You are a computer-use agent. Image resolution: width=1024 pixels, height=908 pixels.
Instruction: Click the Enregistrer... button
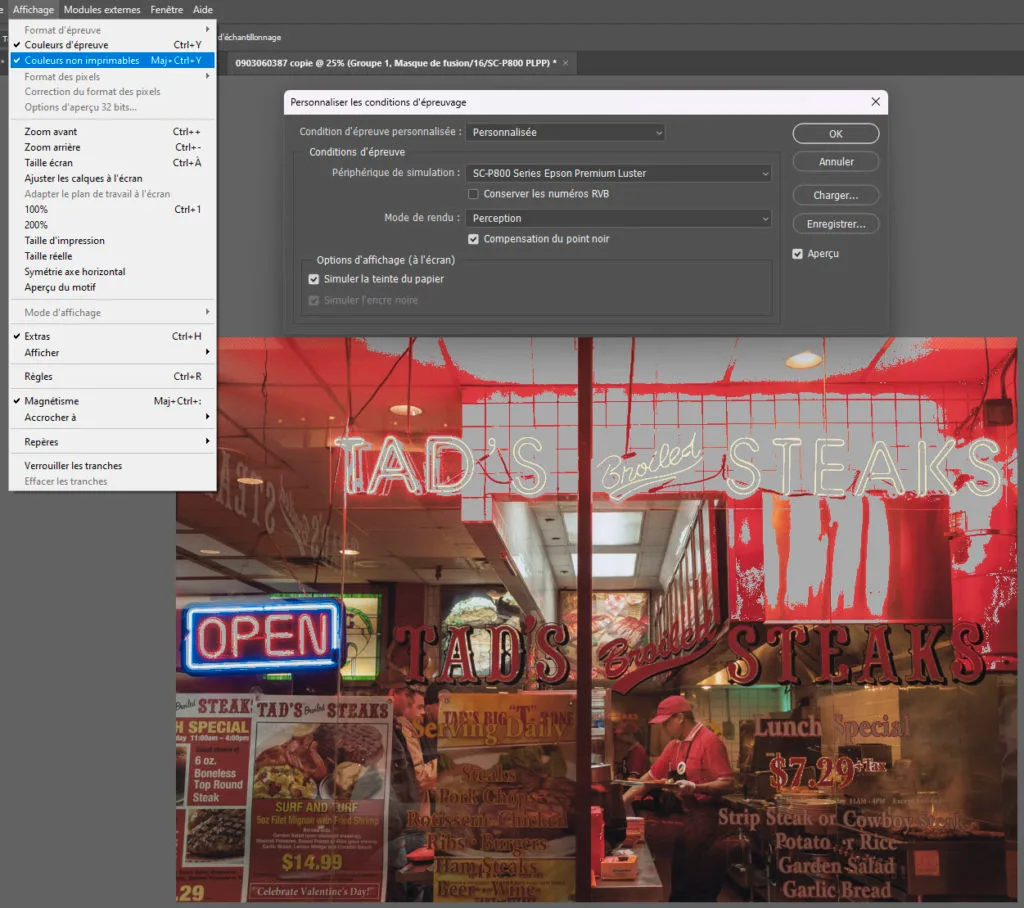tap(835, 224)
